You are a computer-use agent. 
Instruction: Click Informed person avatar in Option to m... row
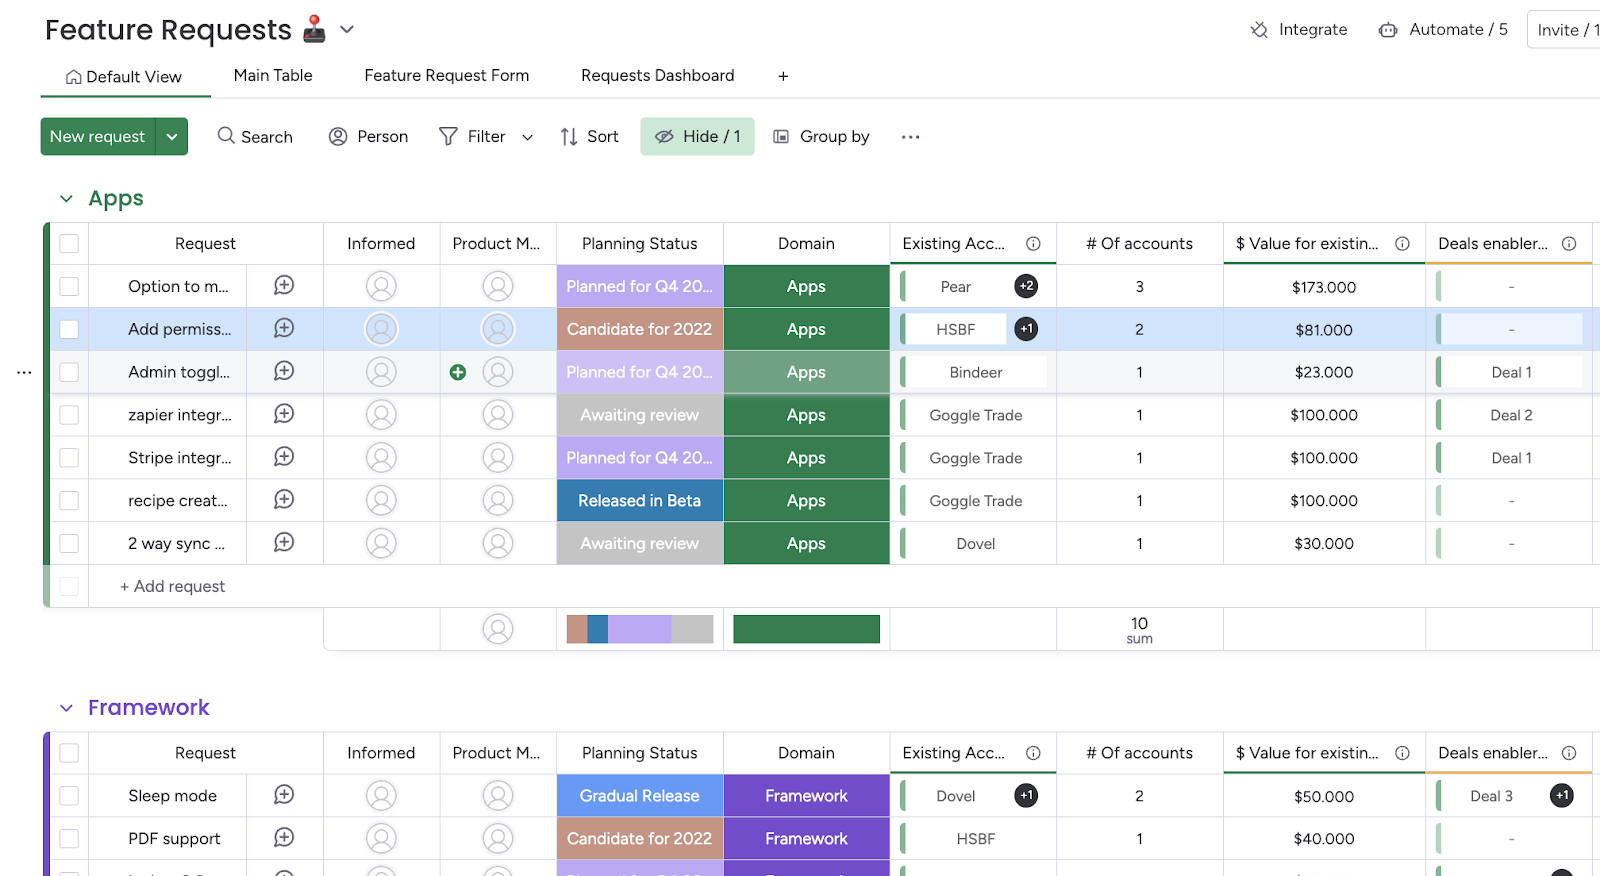pos(381,287)
